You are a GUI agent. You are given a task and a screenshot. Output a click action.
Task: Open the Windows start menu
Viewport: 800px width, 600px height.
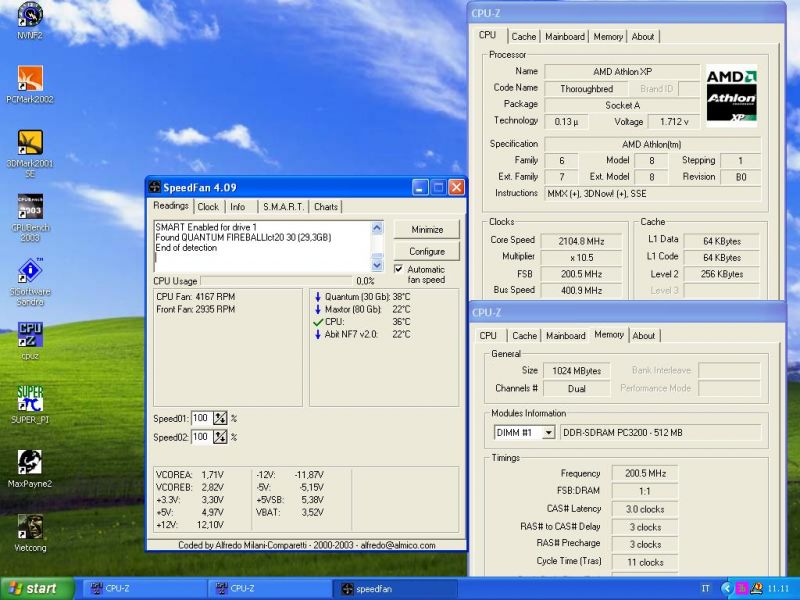click(37, 588)
